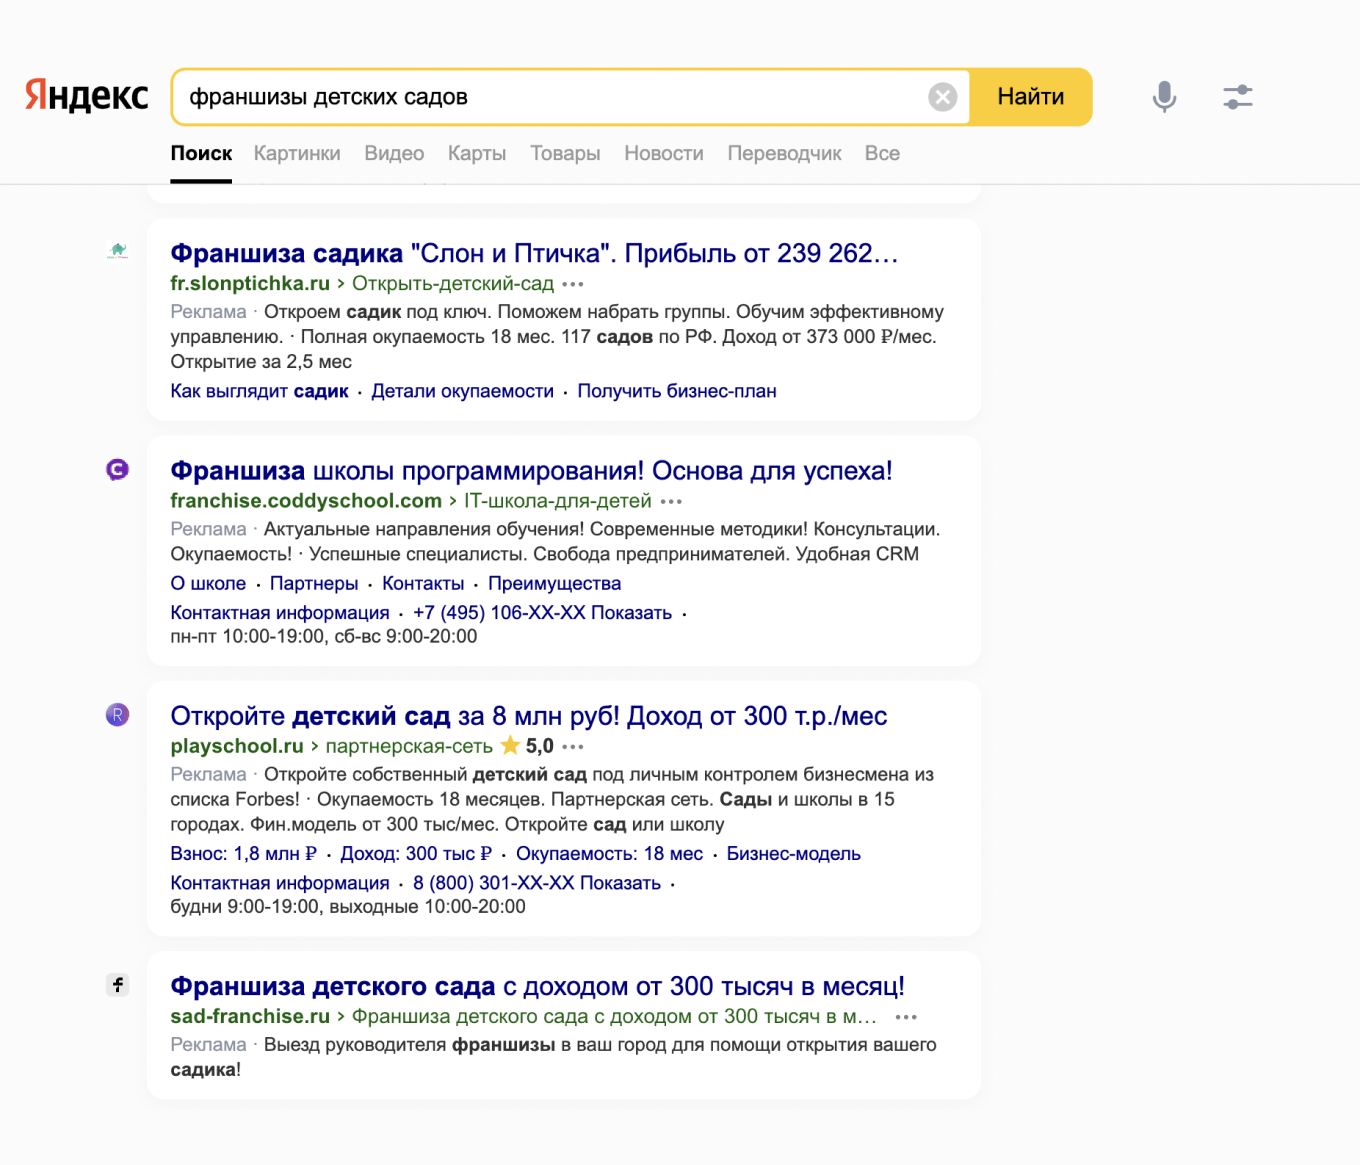This screenshot has width=1360, height=1165.
Task: Click the Найти search button
Action: [1031, 97]
